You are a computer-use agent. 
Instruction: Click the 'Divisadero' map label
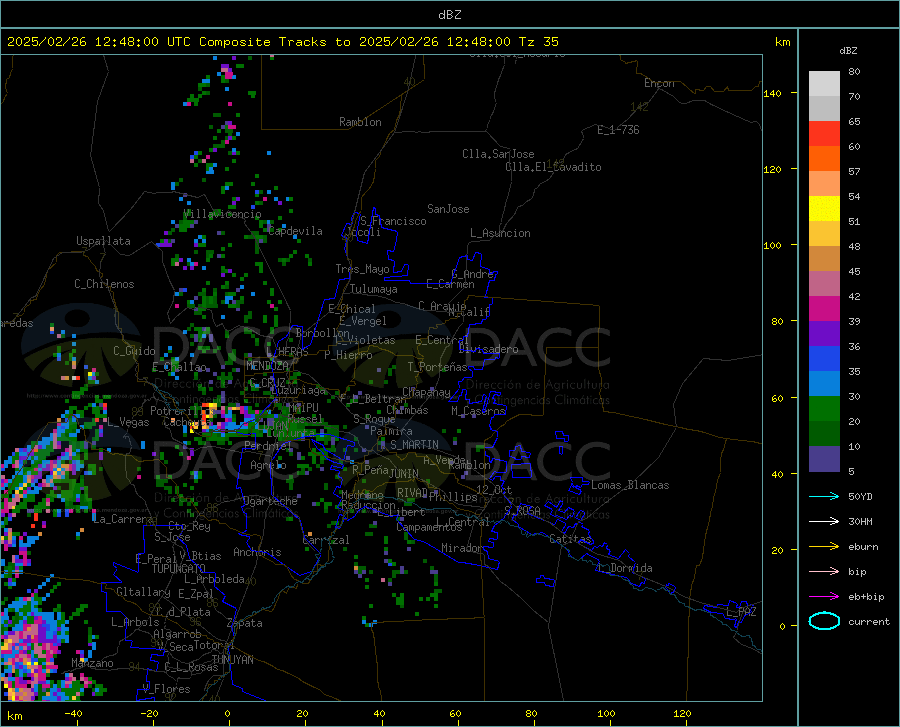pos(488,349)
